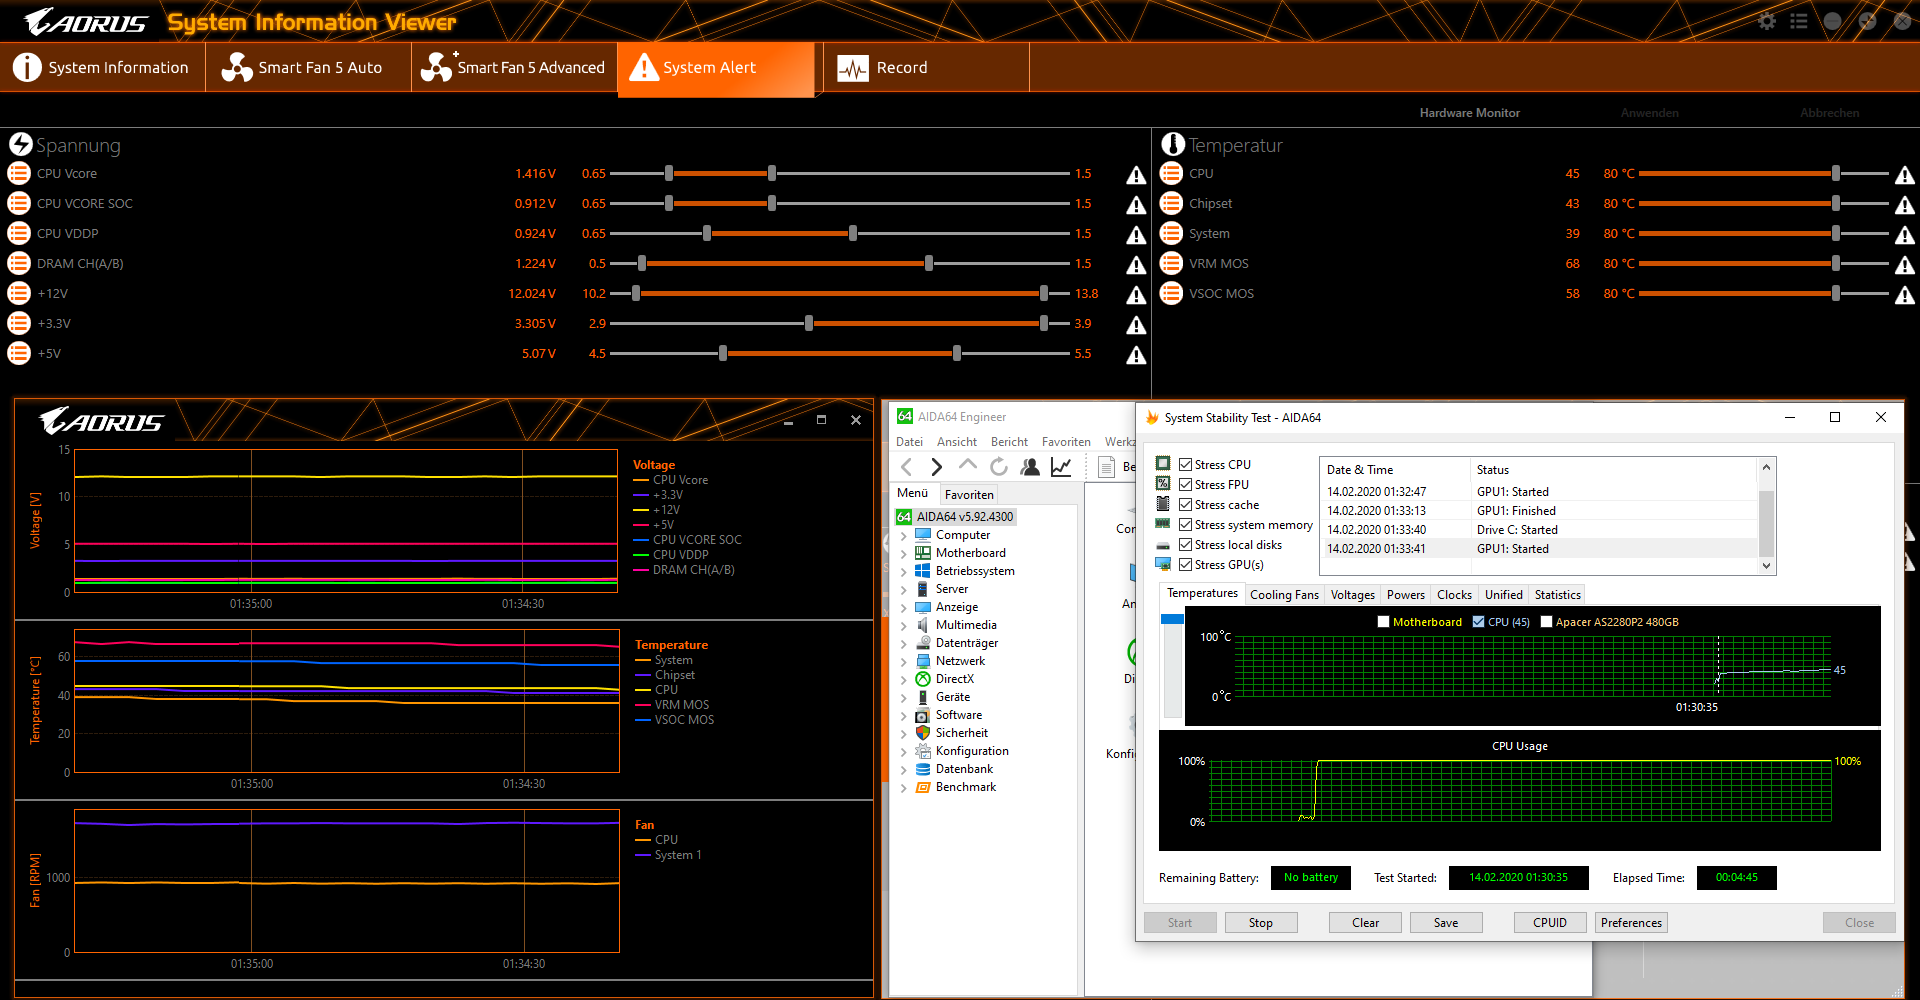Click CPU Vcore alert warning icon

pyautogui.click(x=1136, y=175)
